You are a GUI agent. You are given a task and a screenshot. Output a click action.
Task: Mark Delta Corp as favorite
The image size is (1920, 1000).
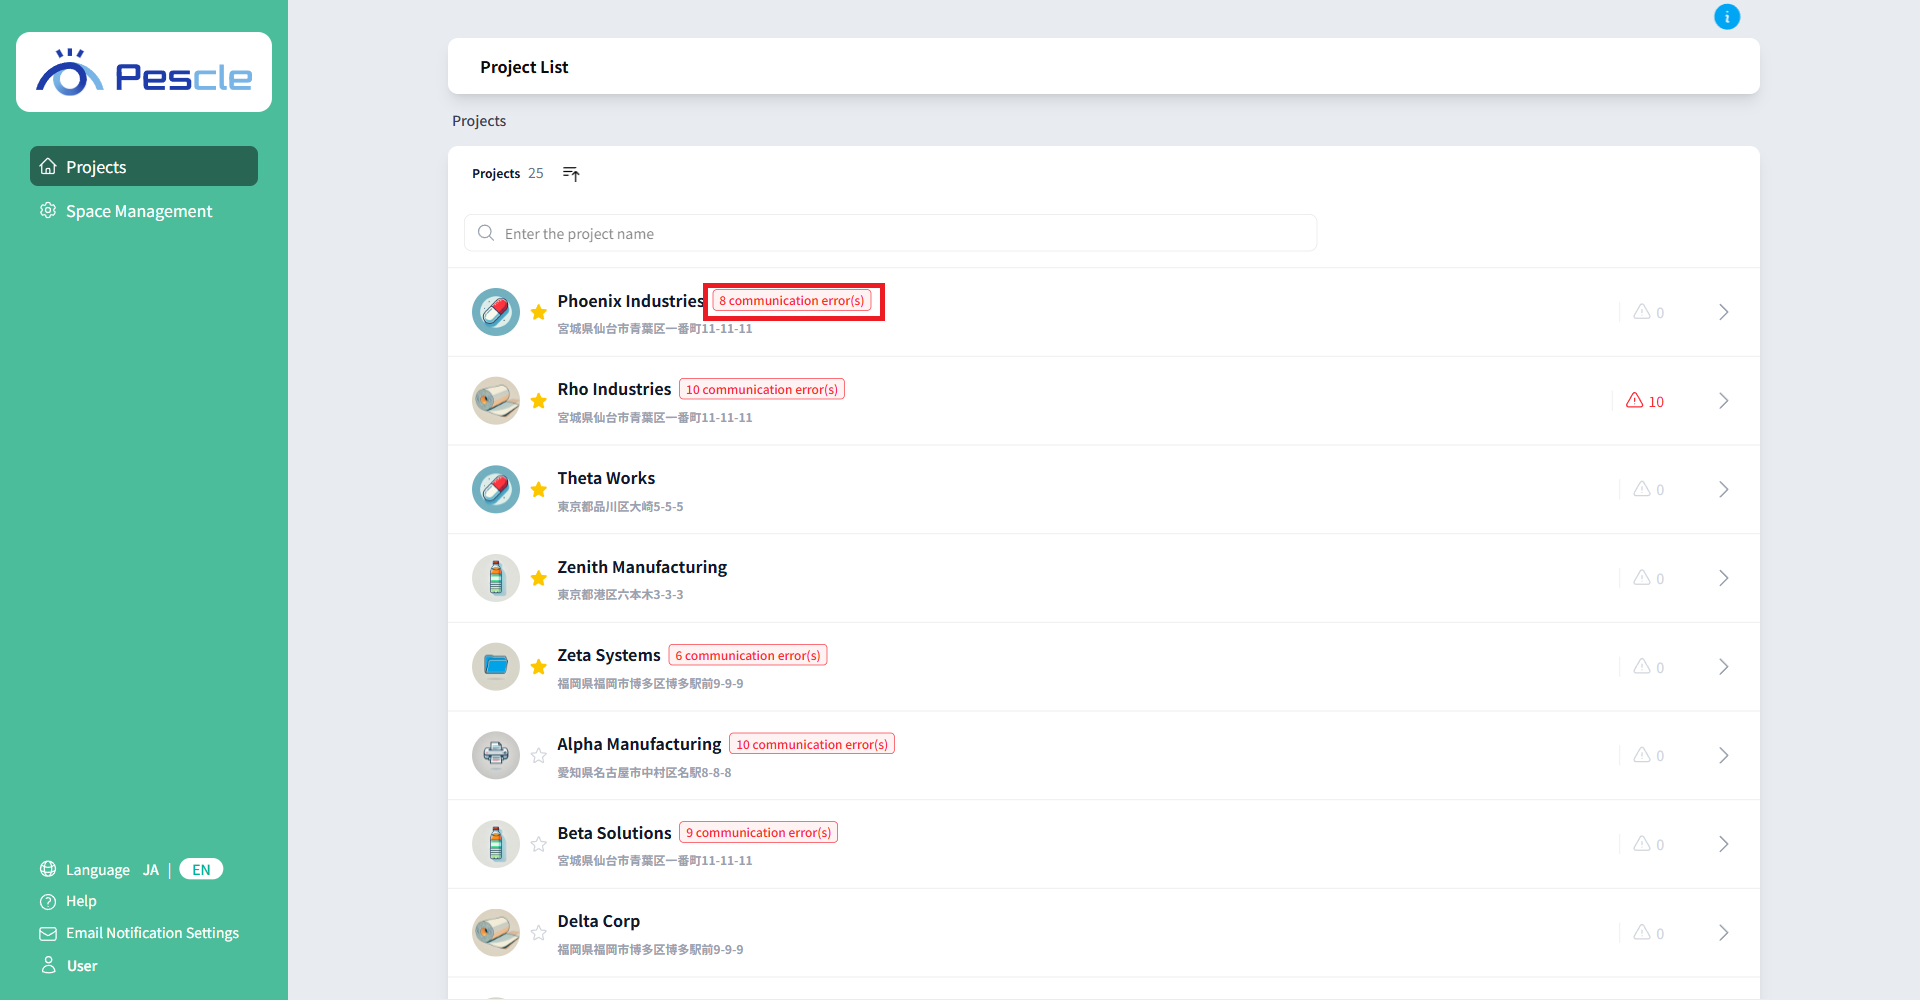(539, 933)
